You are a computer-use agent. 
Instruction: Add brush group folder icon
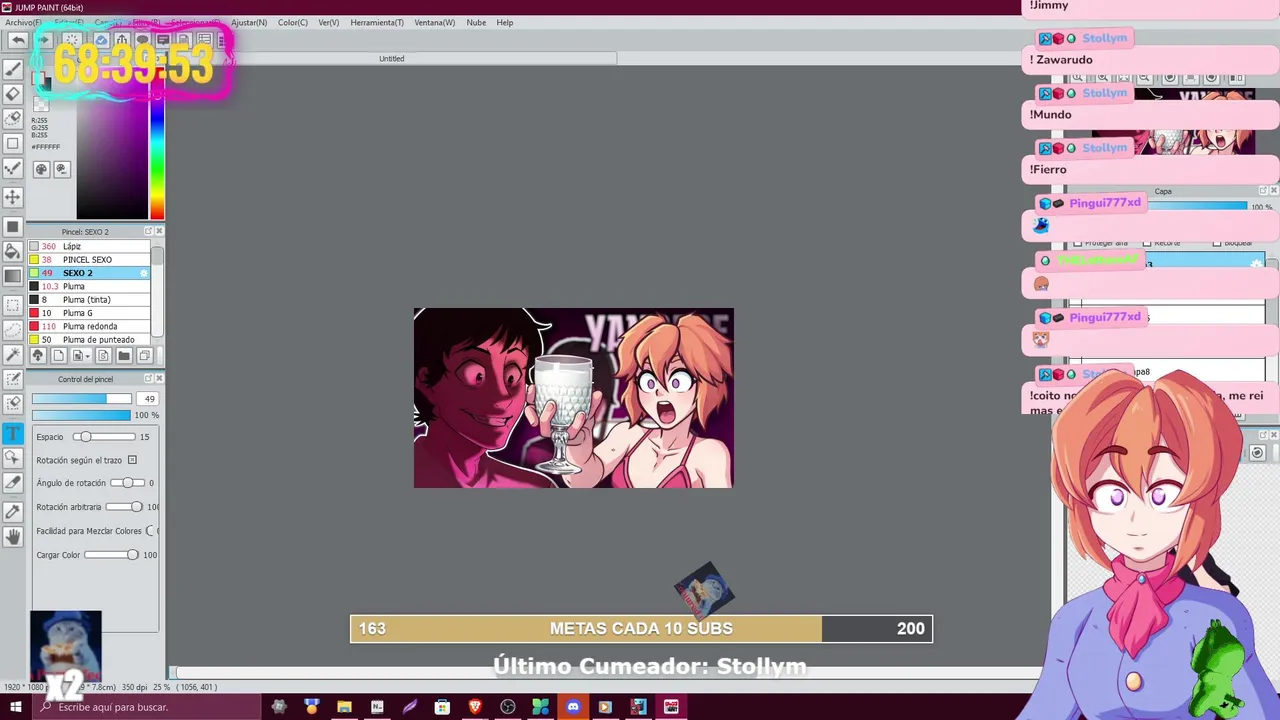124,355
